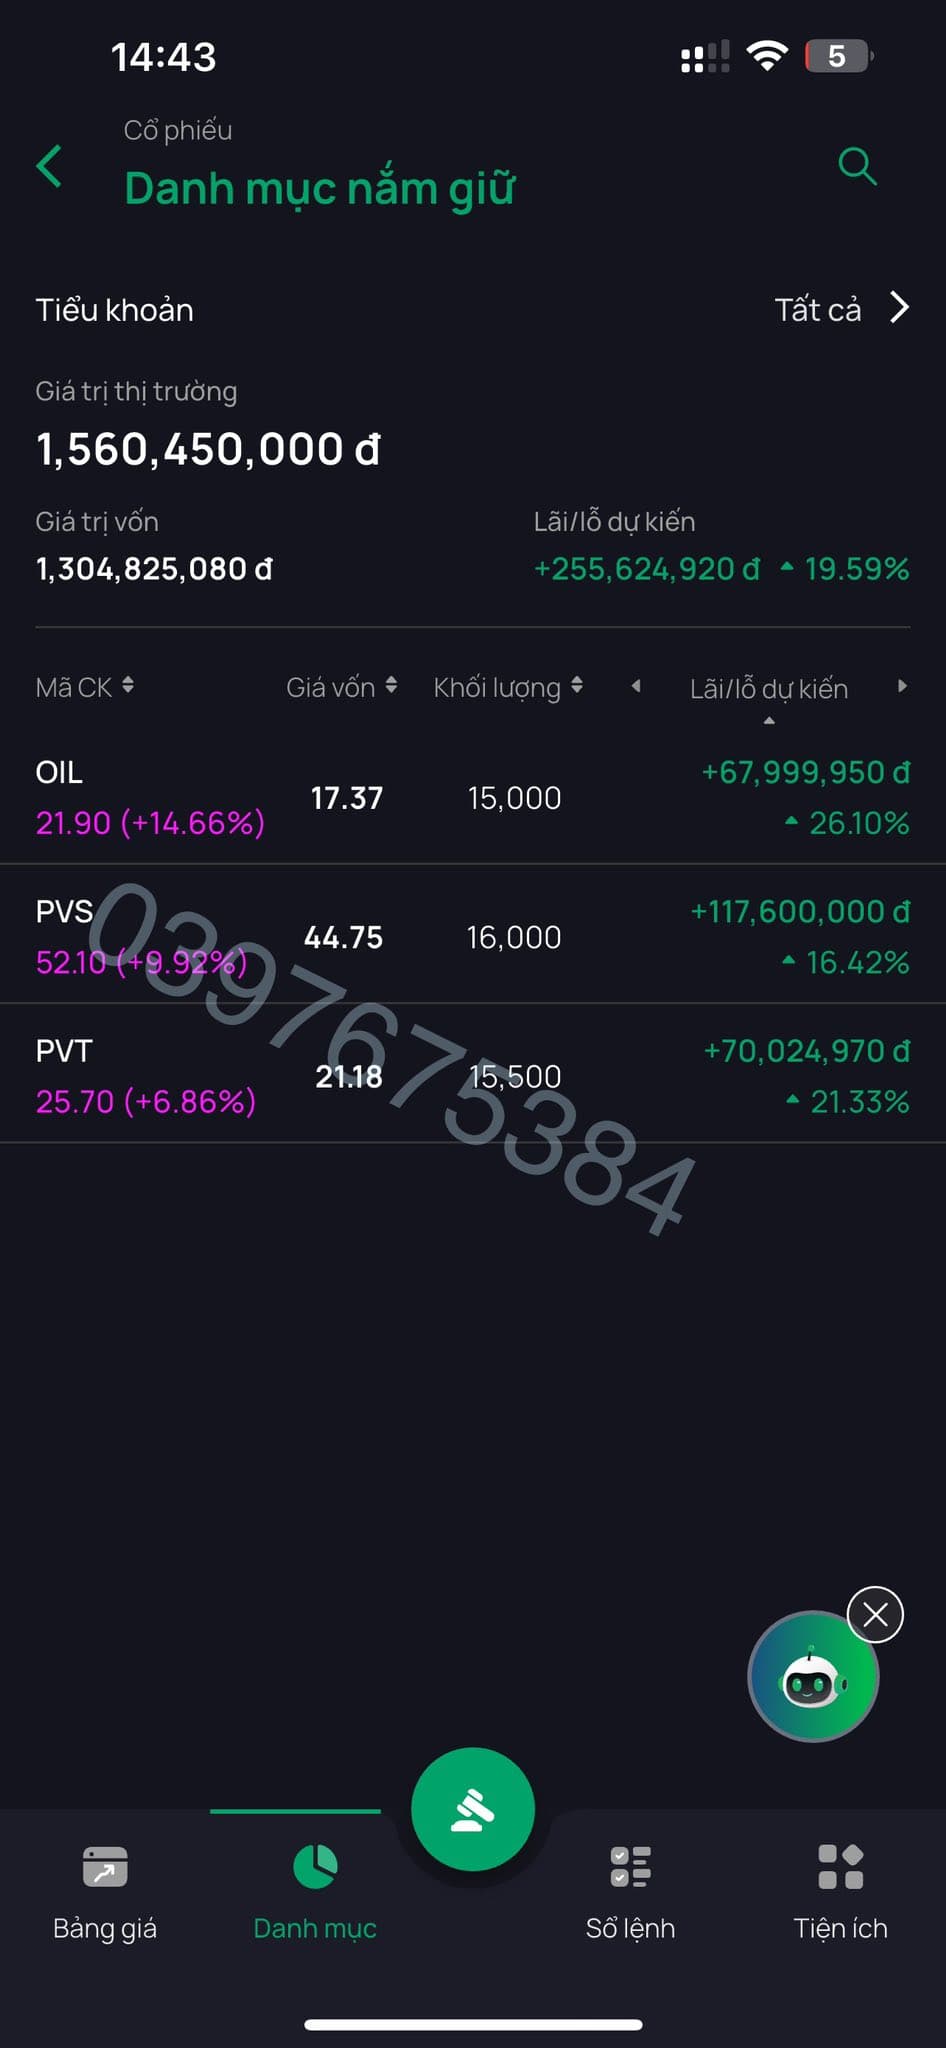Open the OIL stock holding row

472,797
